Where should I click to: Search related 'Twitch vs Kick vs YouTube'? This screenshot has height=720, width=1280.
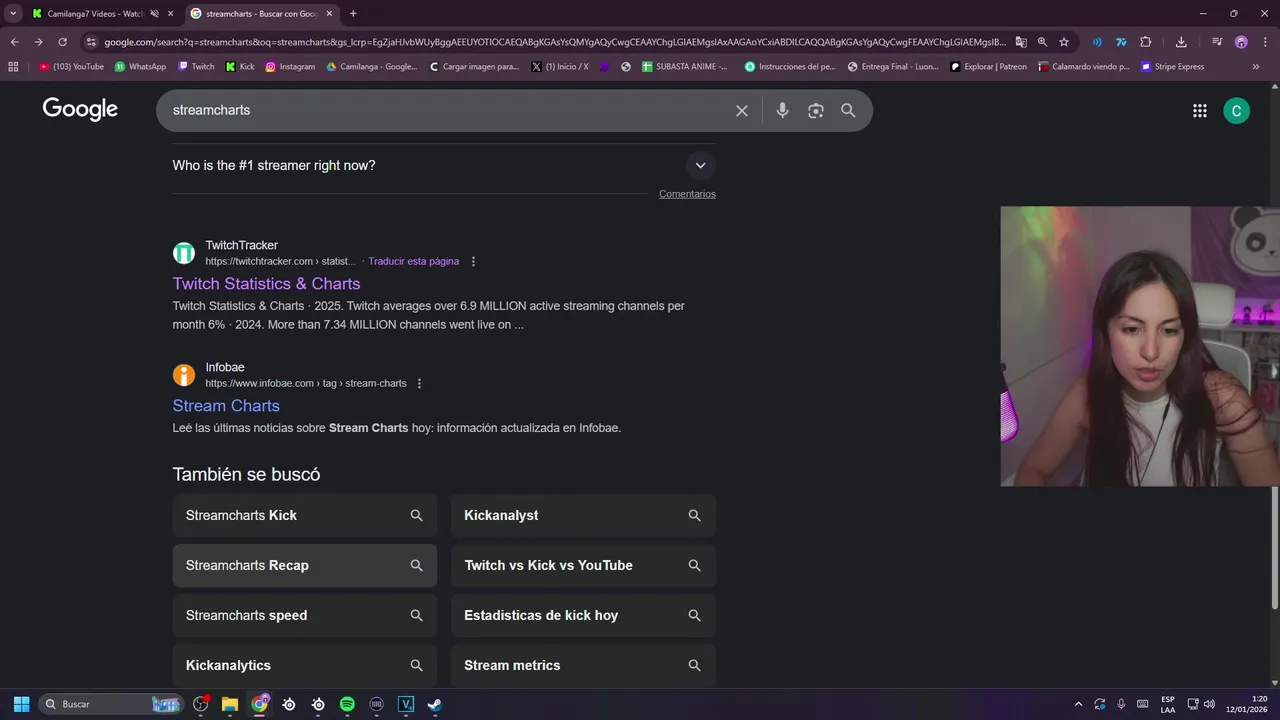point(583,566)
